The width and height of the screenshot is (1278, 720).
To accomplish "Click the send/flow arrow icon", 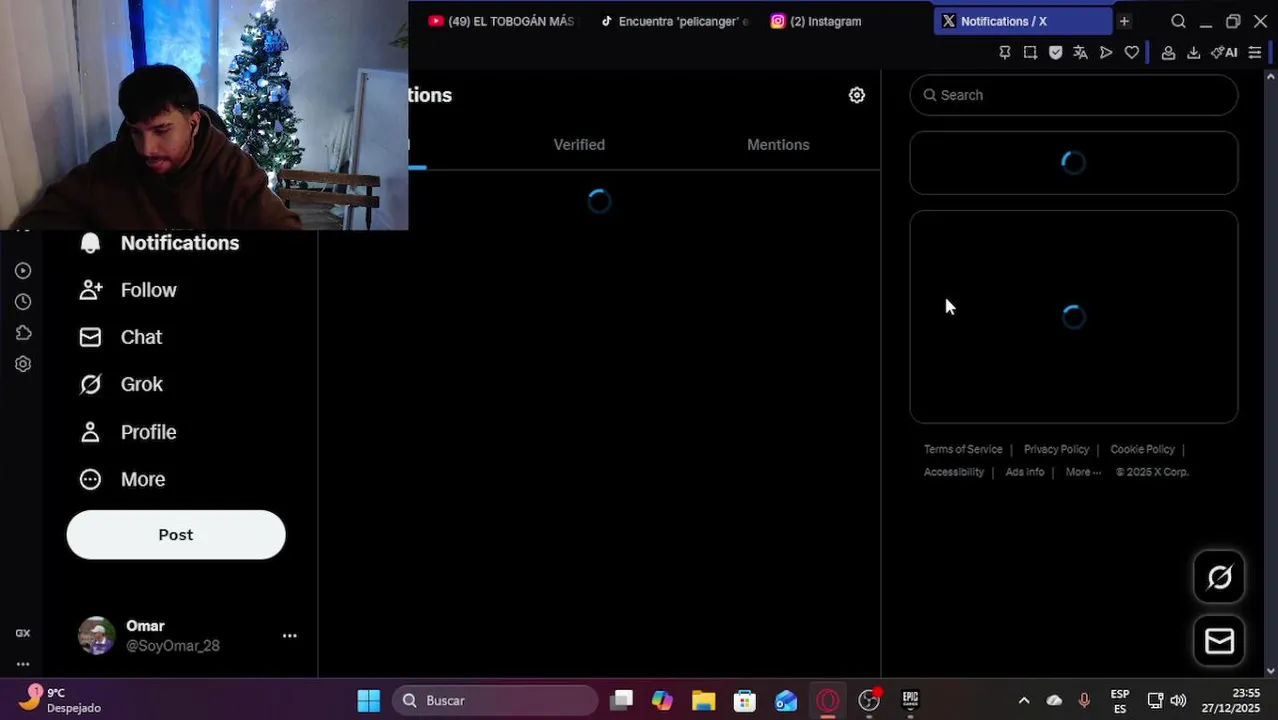I will pos(1106,53).
